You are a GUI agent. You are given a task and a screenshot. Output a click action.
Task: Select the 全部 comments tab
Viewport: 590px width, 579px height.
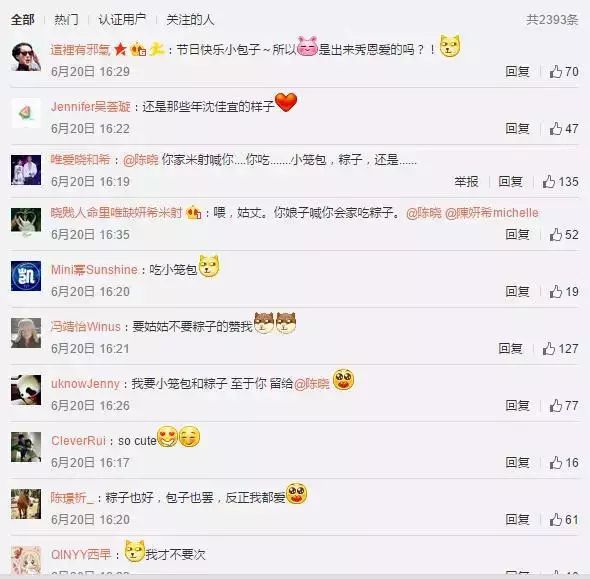[23, 20]
